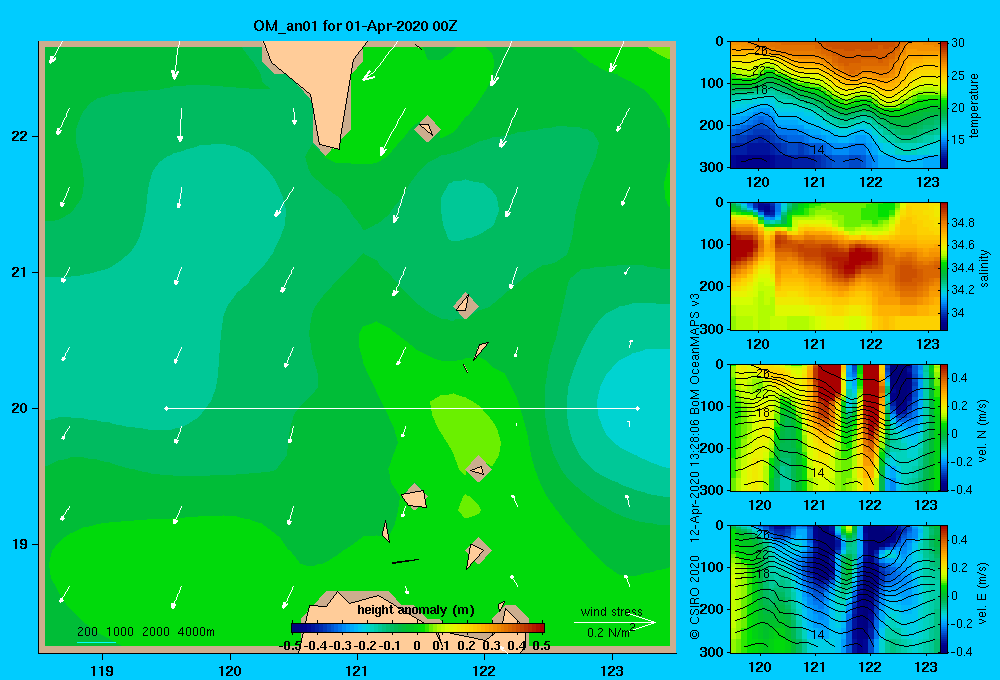The image size is (1000, 680).
Task: Click the 'salinity' axis label
Action: 984,268
